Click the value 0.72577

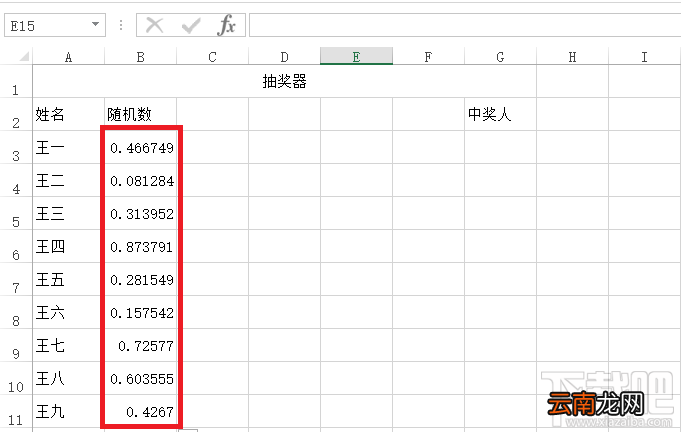click(x=146, y=346)
